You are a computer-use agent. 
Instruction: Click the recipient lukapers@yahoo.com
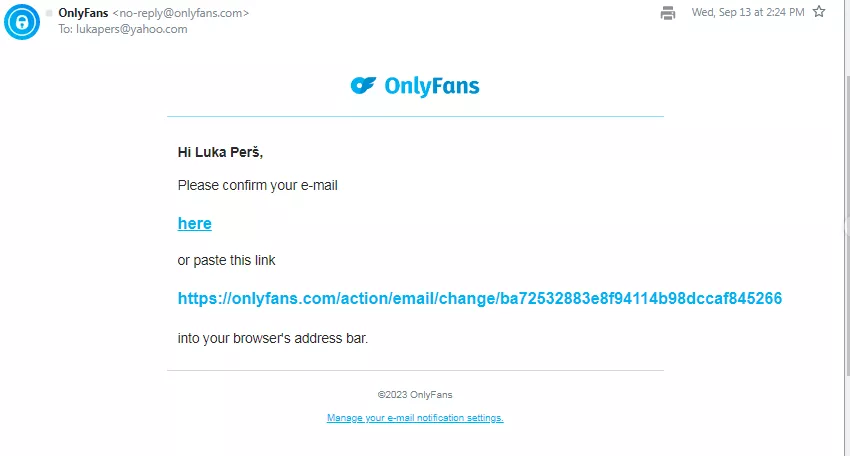pyautogui.click(x=132, y=29)
